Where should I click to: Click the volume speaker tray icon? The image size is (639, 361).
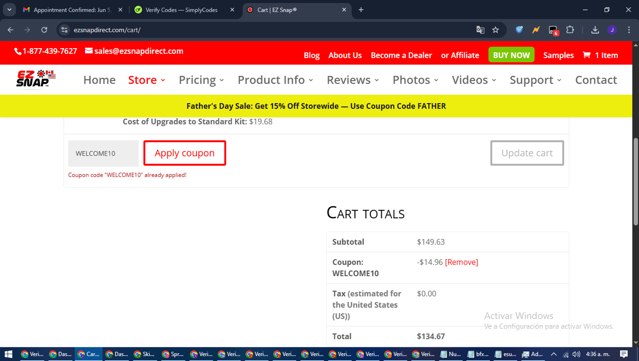pyautogui.click(x=576, y=354)
